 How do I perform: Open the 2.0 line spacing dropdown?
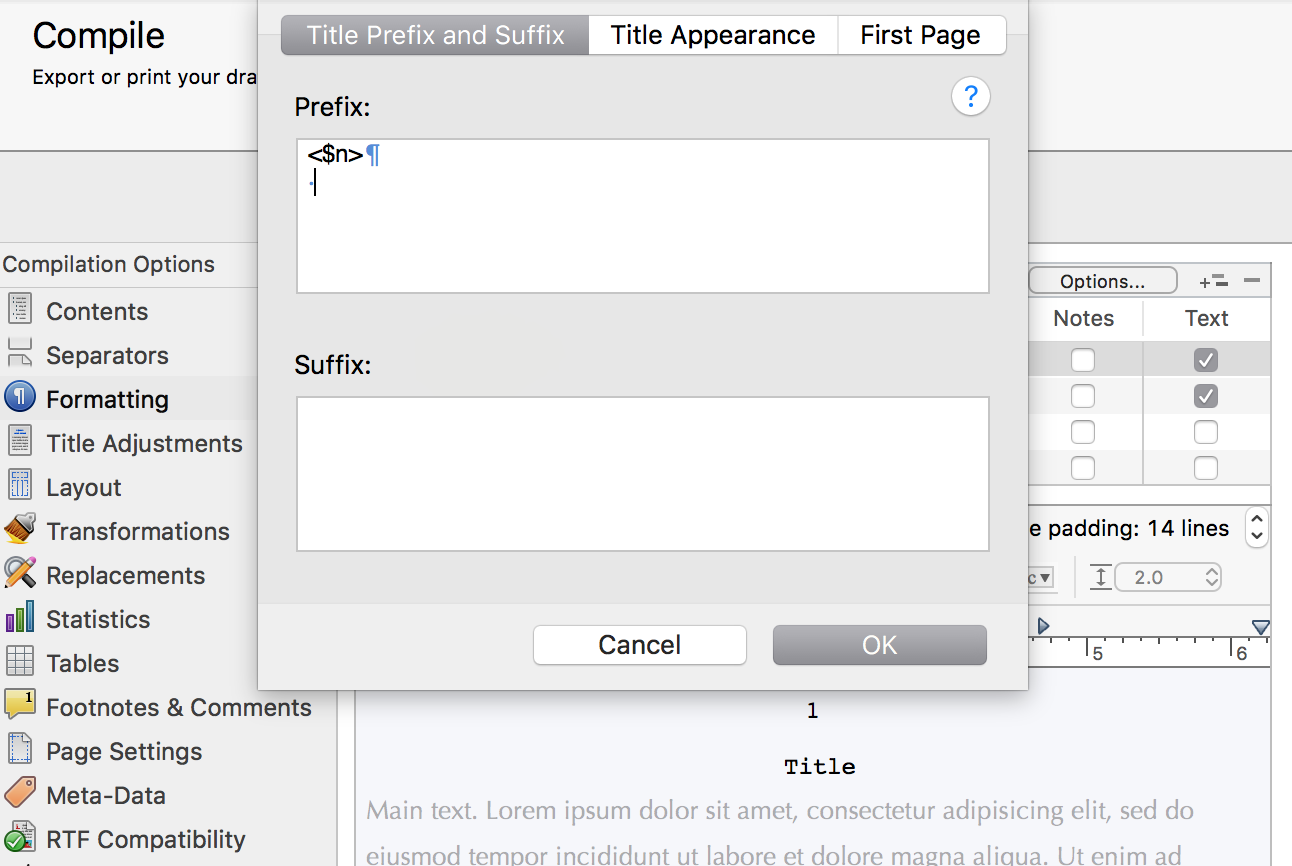tap(1168, 577)
